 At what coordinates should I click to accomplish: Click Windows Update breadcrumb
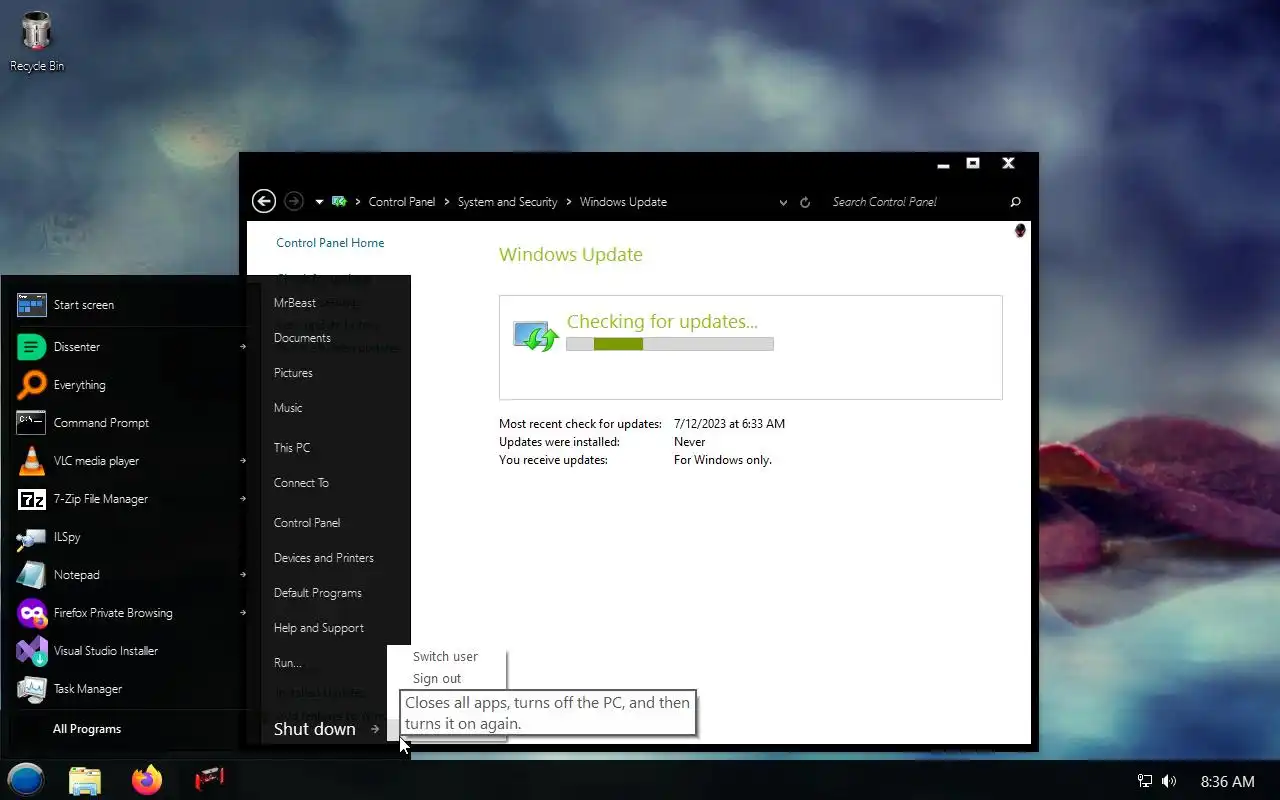(623, 202)
